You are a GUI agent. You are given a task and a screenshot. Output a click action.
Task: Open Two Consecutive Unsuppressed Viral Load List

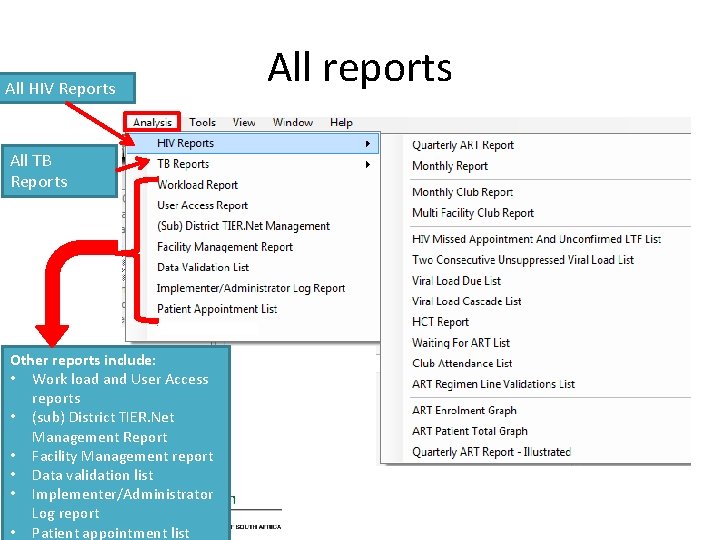pyautogui.click(x=523, y=260)
